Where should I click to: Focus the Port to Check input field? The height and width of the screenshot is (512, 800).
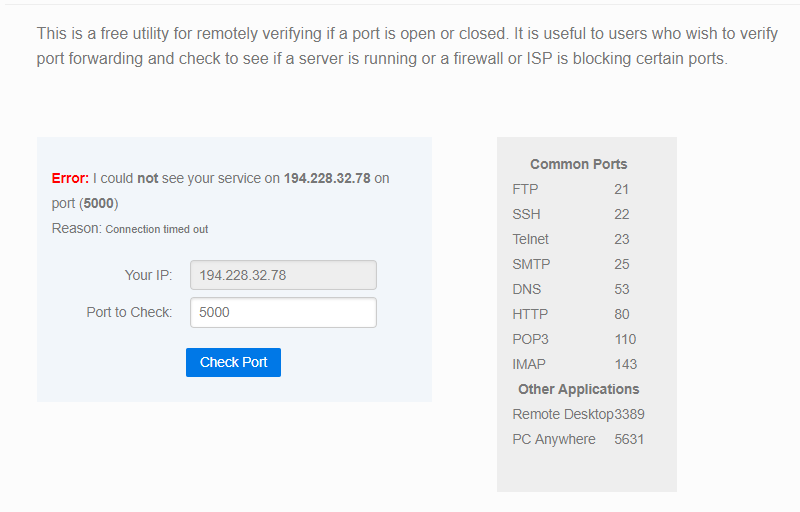(283, 312)
